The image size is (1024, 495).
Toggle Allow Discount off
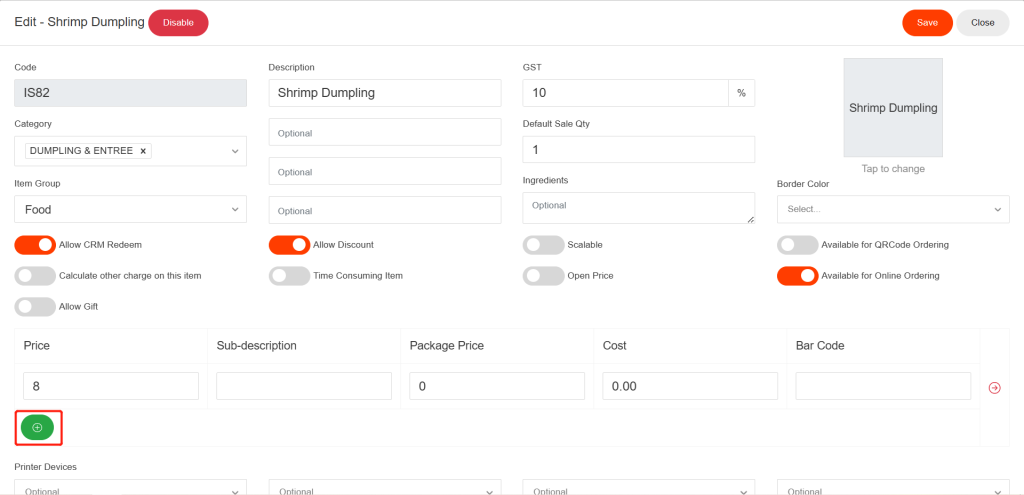(289, 245)
